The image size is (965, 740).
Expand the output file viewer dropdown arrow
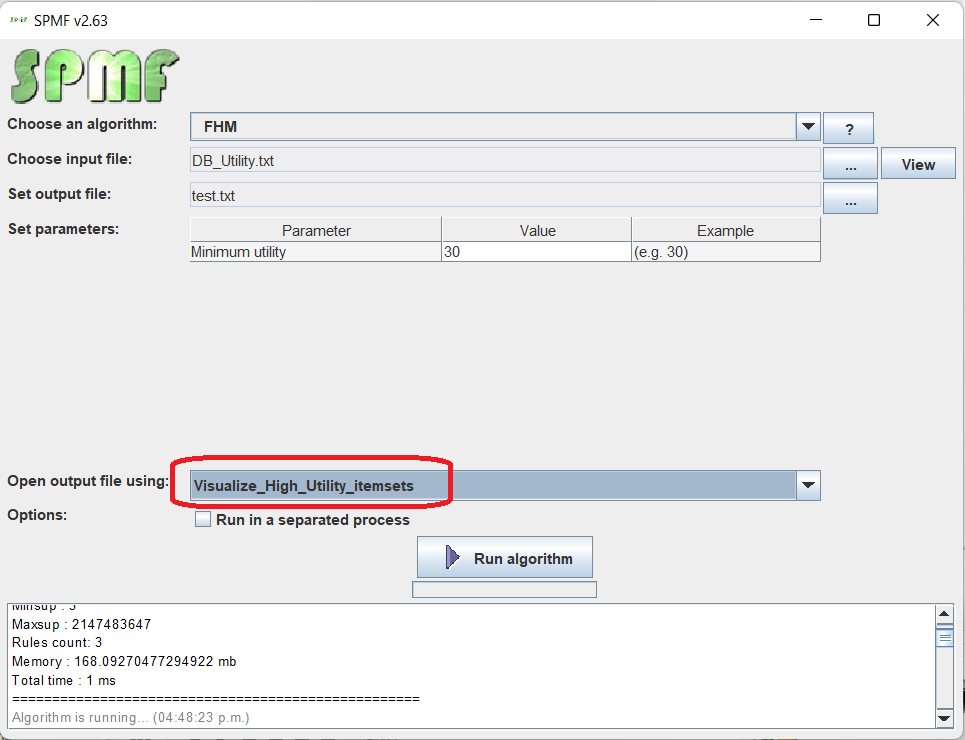(808, 486)
